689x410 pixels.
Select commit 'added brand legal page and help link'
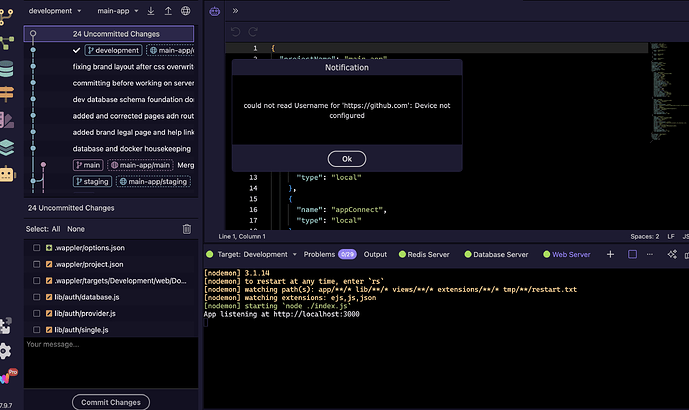133,132
